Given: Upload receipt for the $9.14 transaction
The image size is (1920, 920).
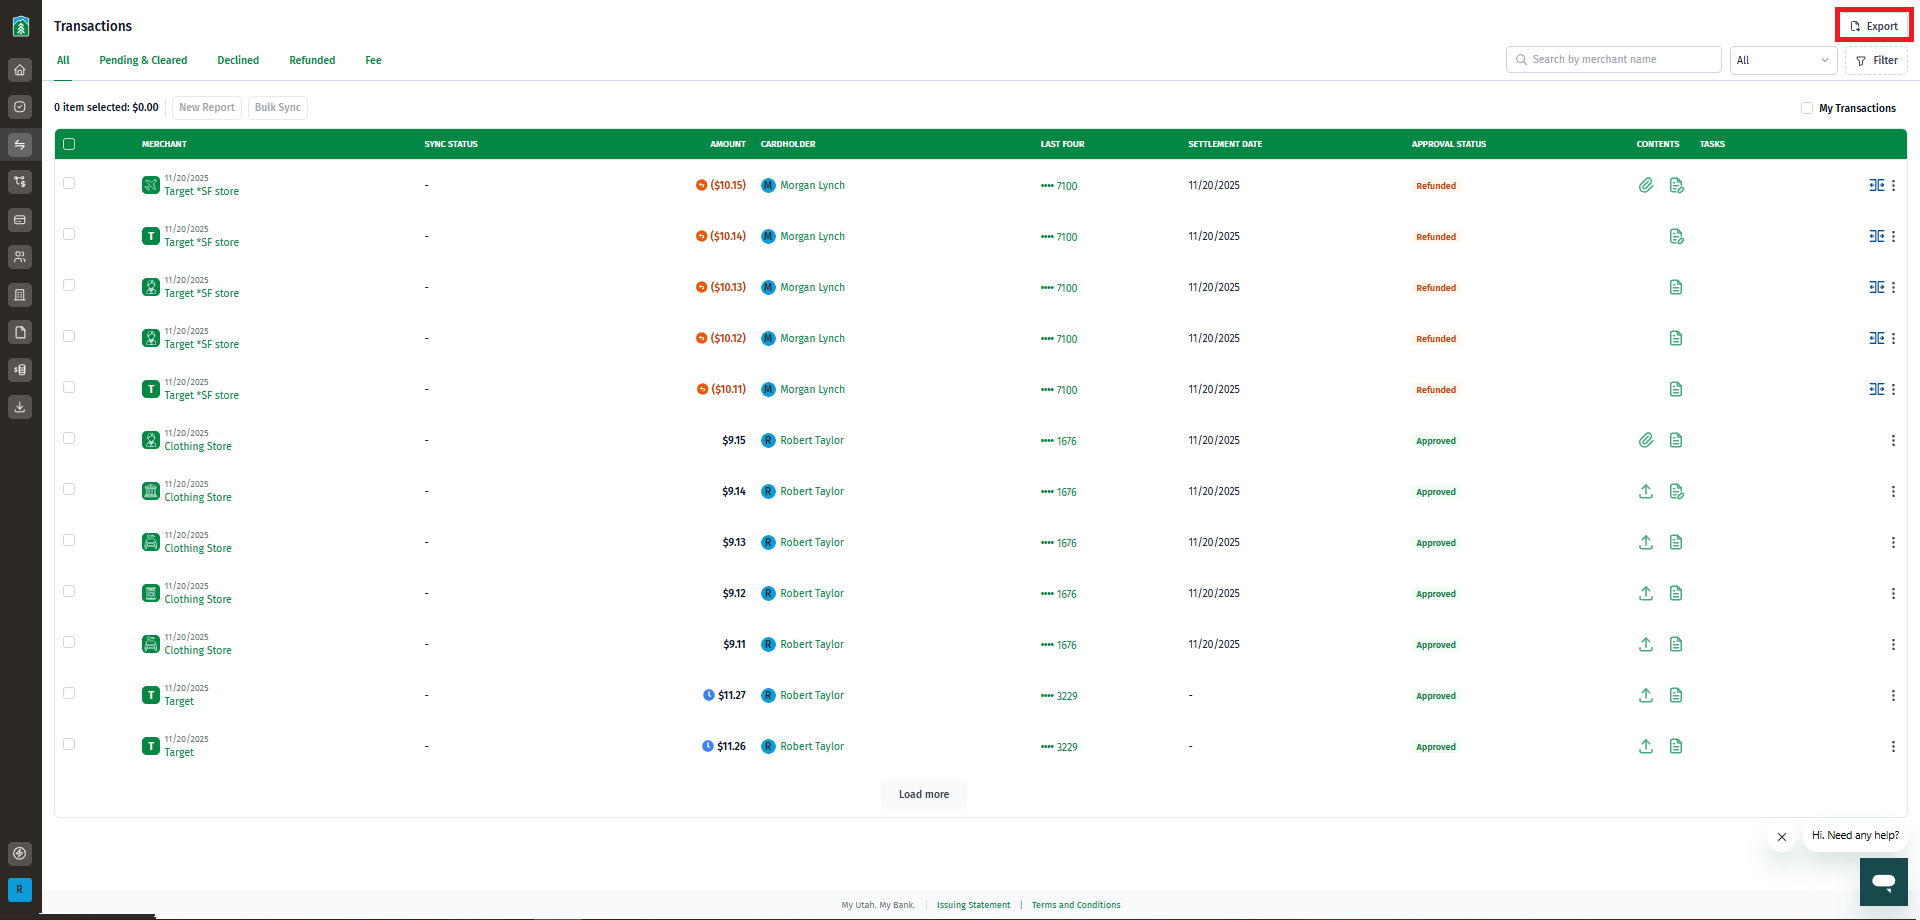Looking at the screenshot, I should pos(1646,491).
